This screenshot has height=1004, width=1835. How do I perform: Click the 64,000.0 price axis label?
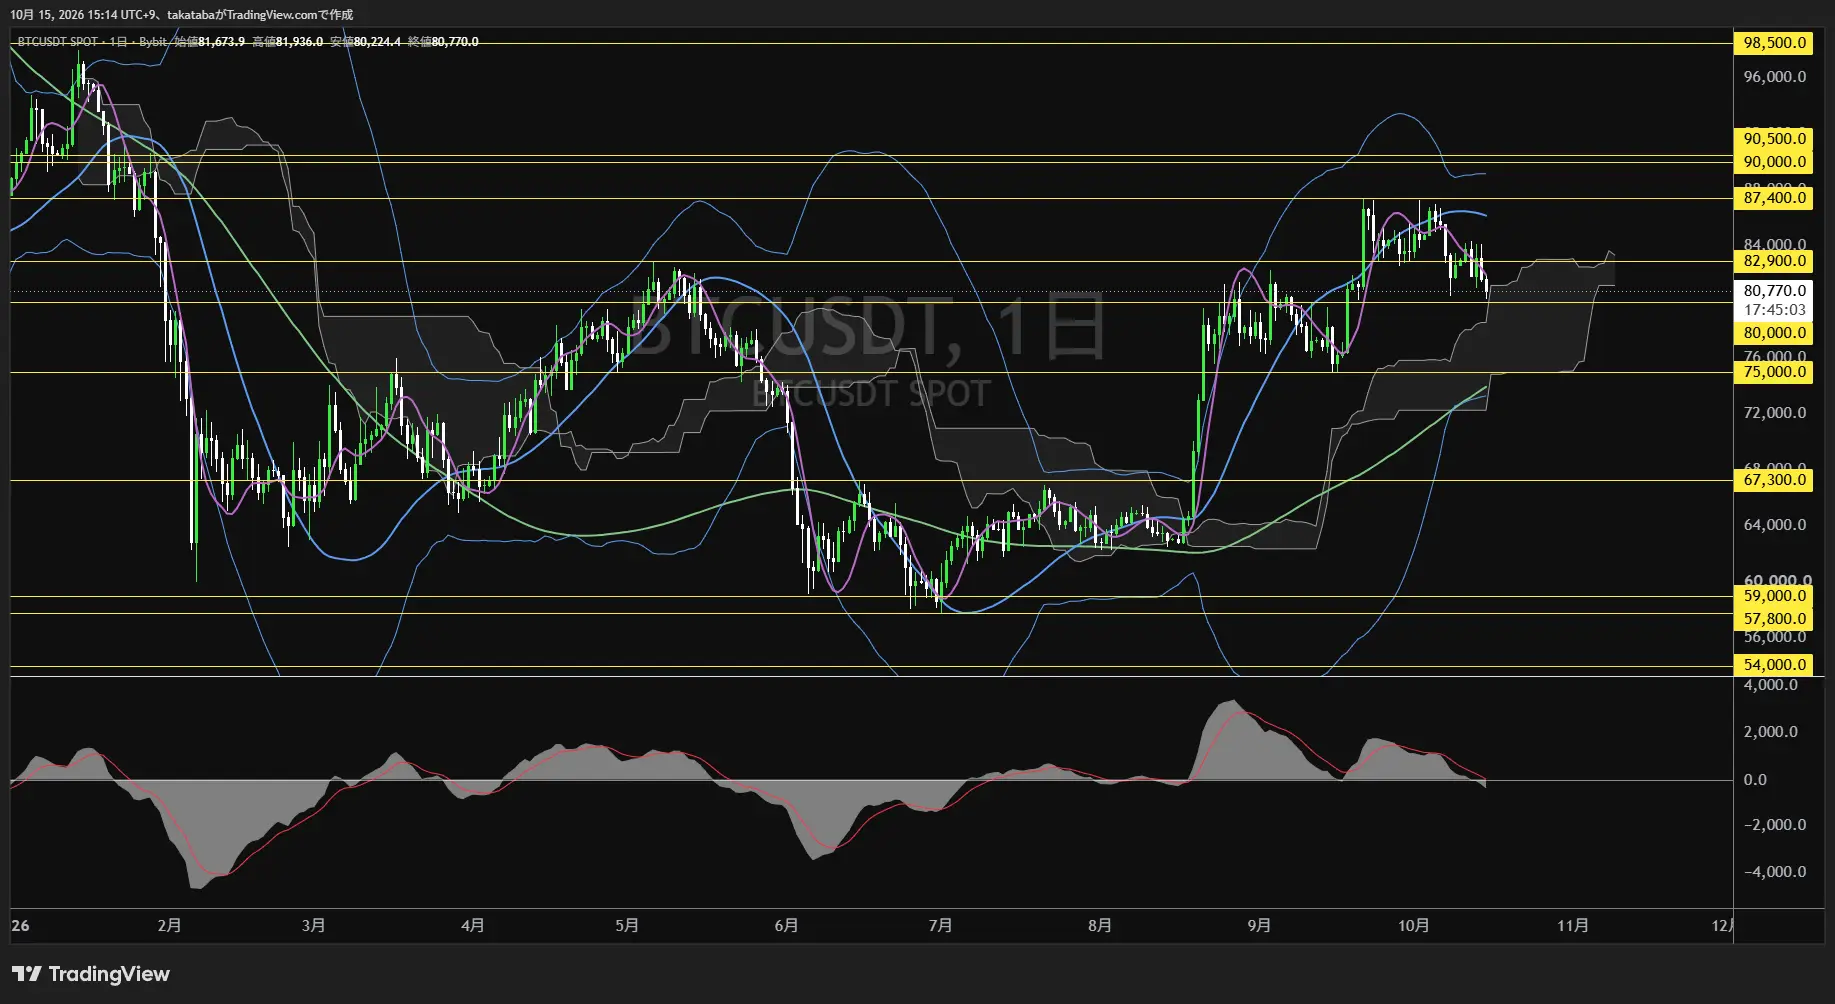1775,525
